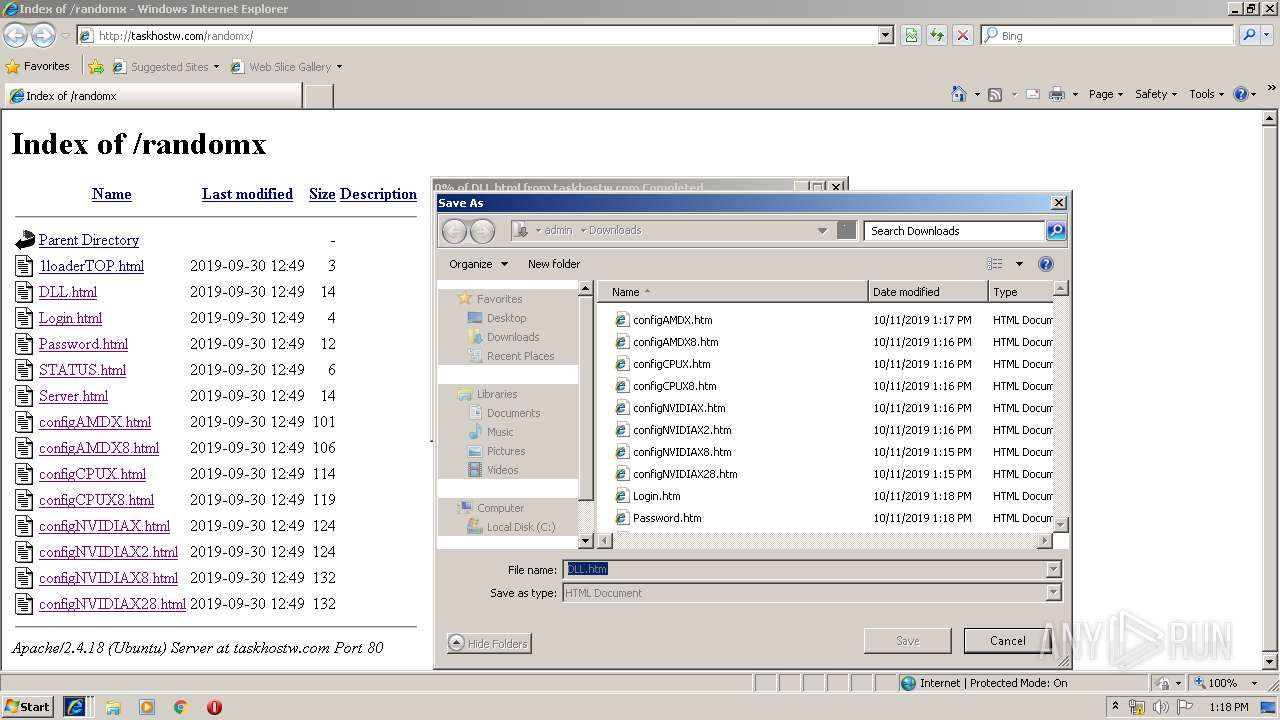Open the address bar history dropdown

(x=886, y=36)
